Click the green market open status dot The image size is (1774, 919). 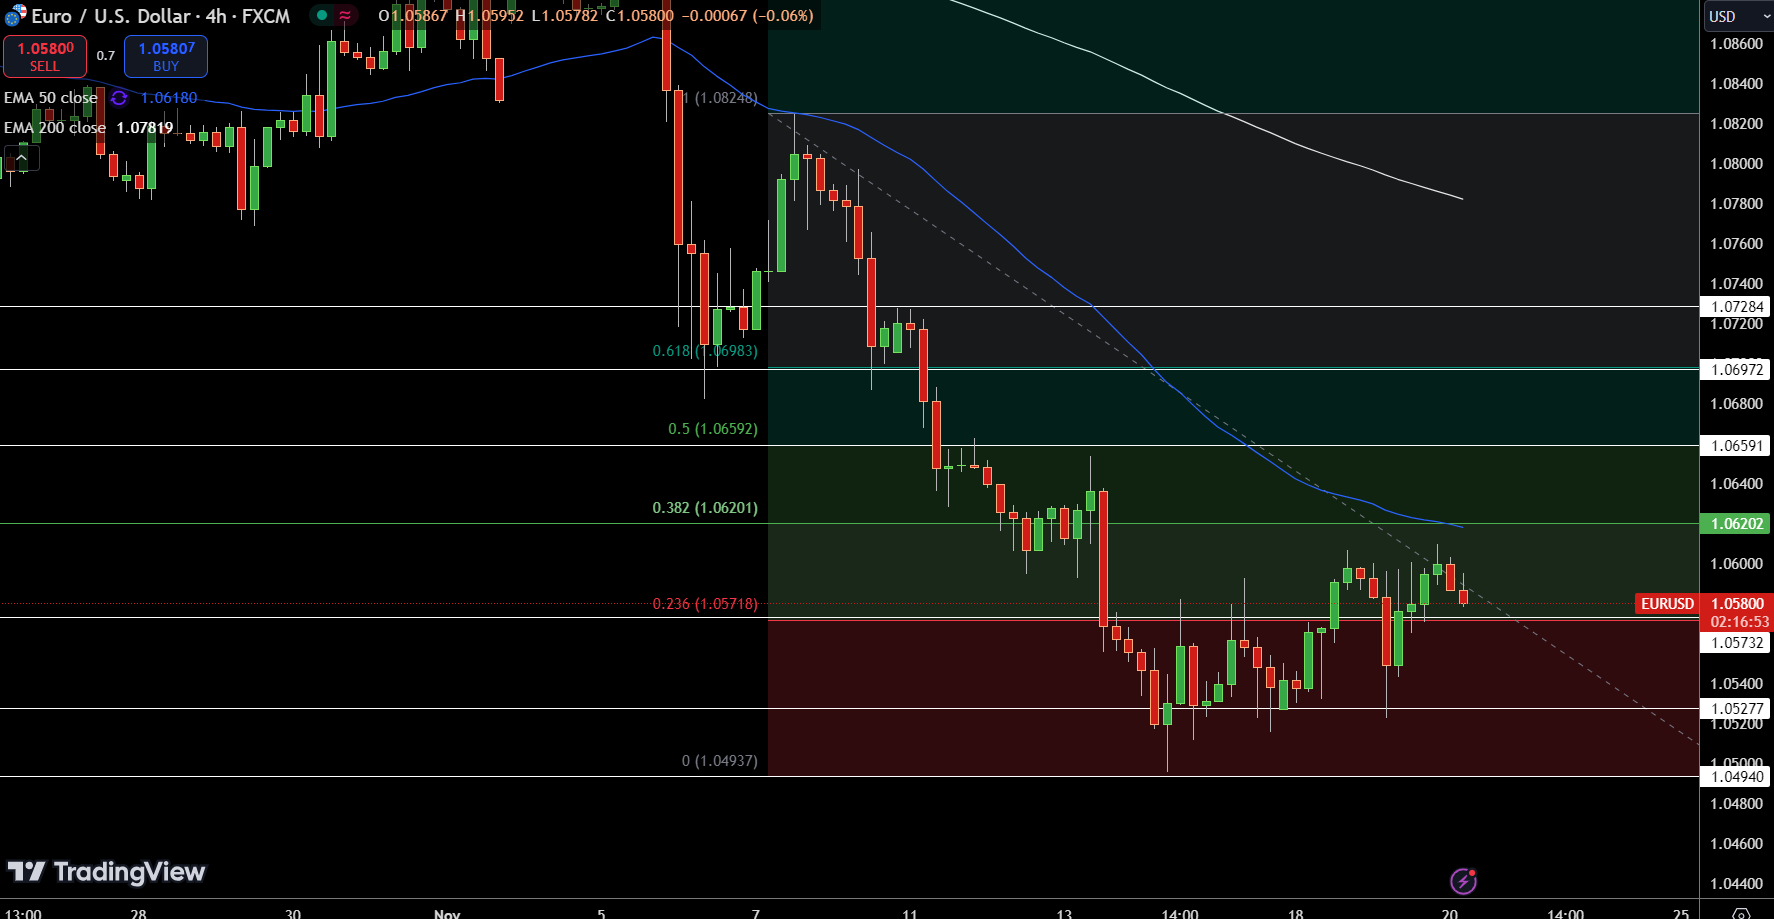322,15
